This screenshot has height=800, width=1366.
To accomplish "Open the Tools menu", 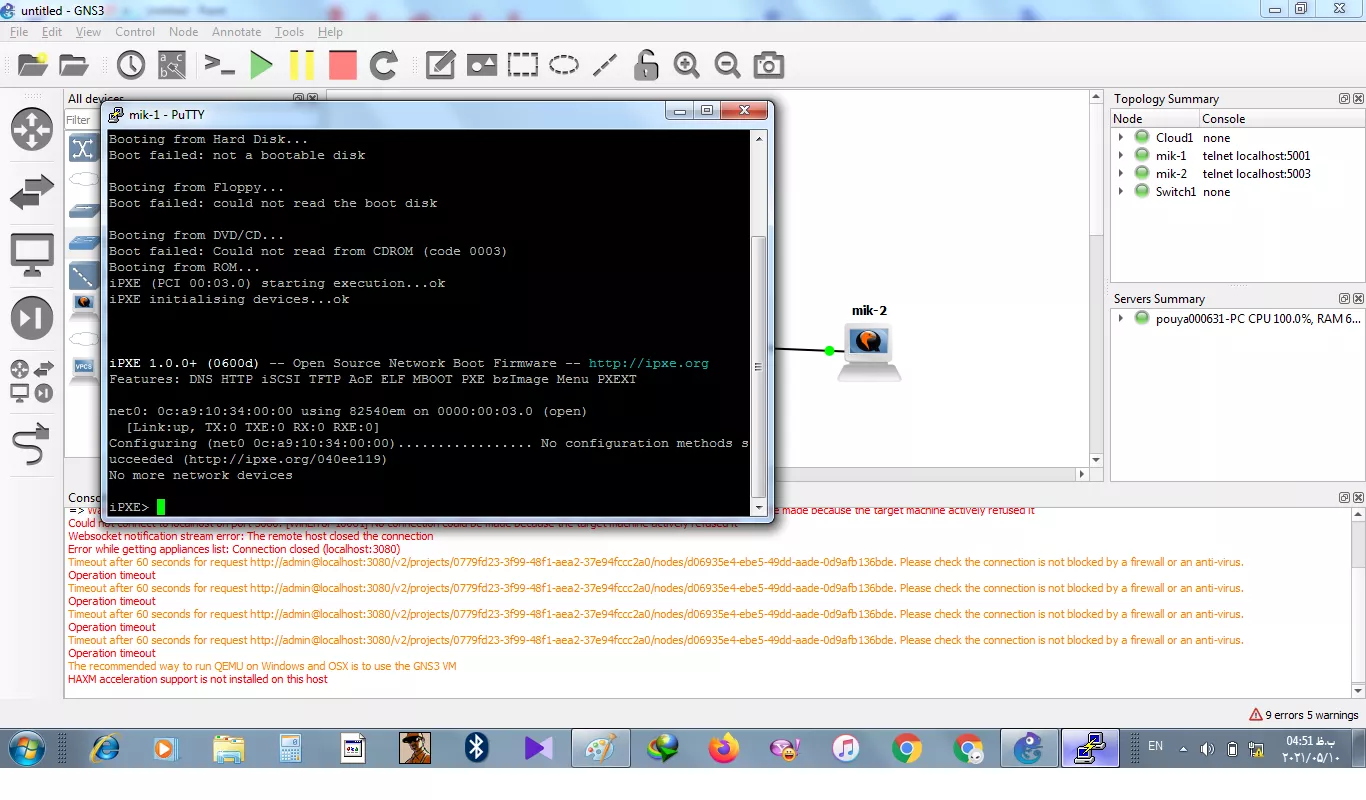I will point(290,32).
